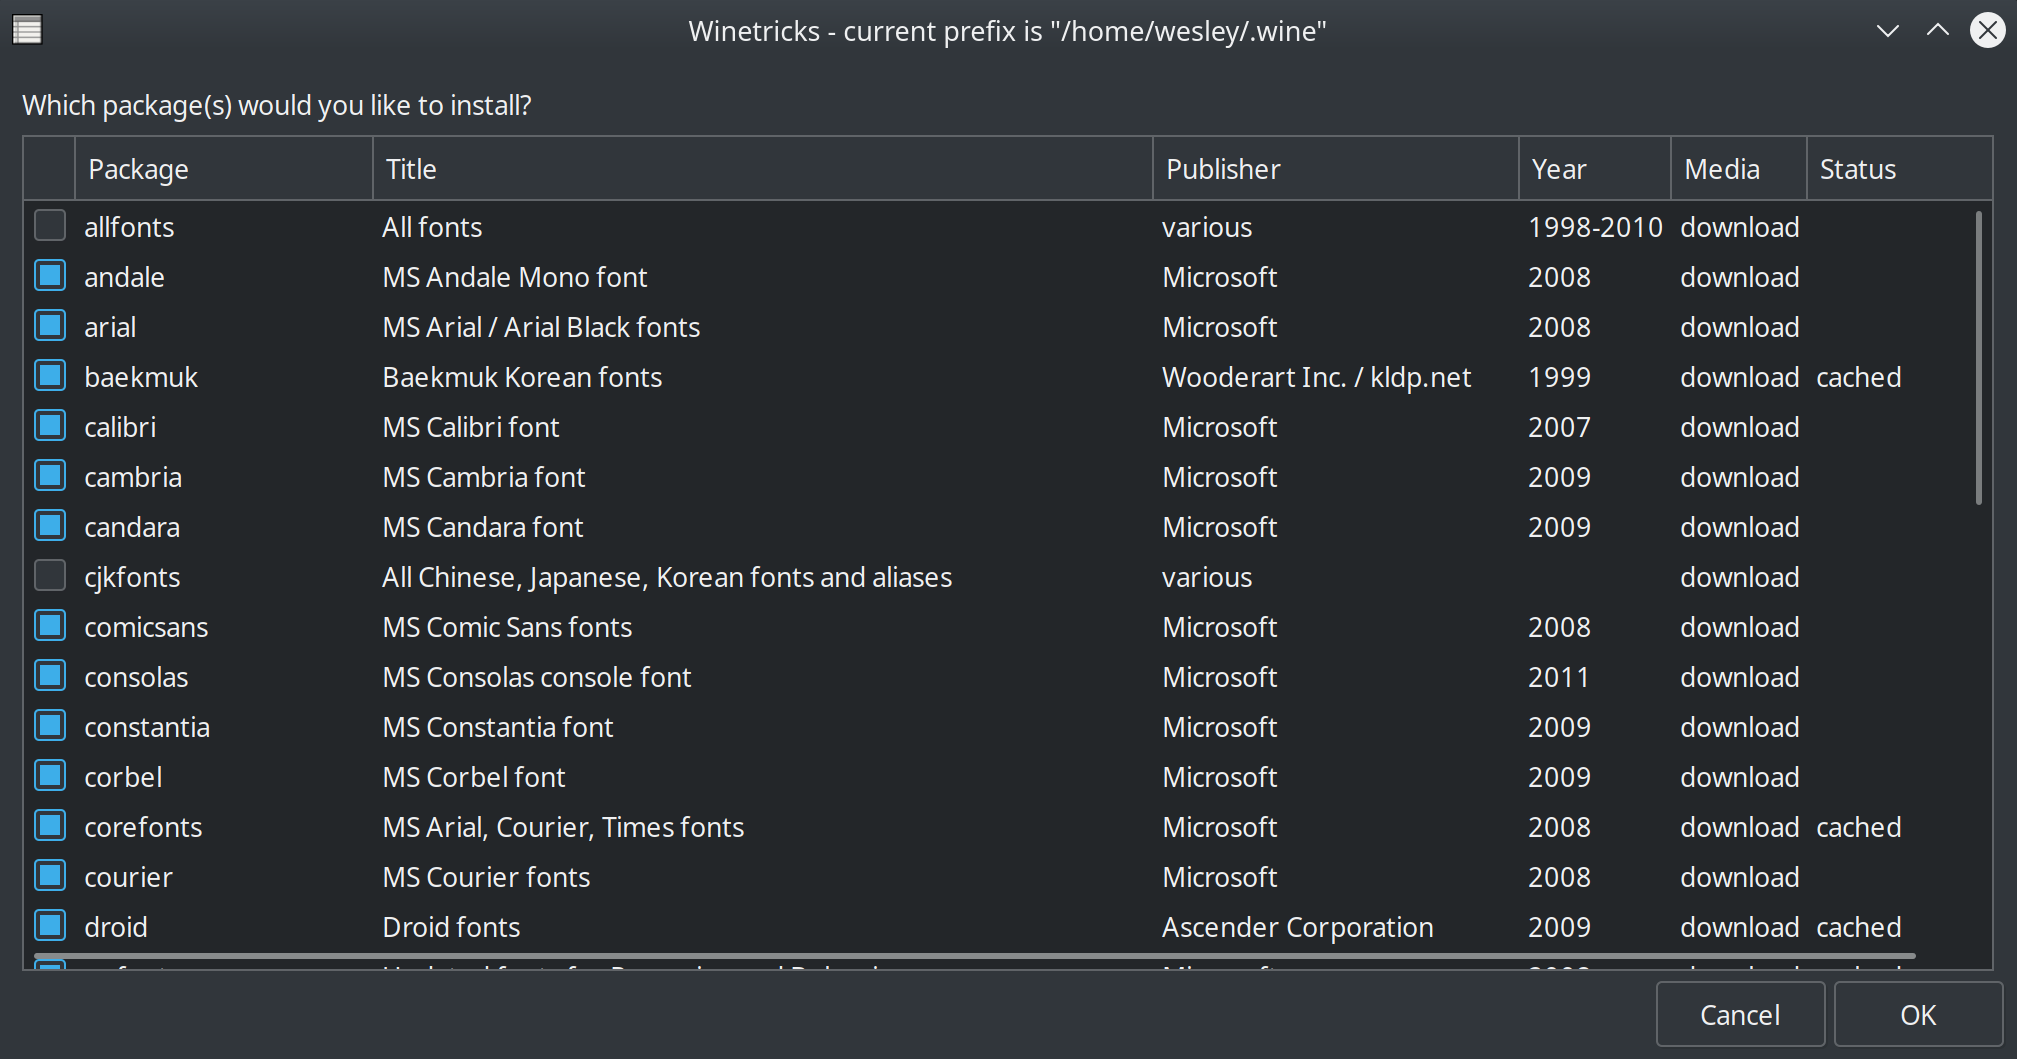Click the "cached" status in baekmuk row

coord(1858,377)
